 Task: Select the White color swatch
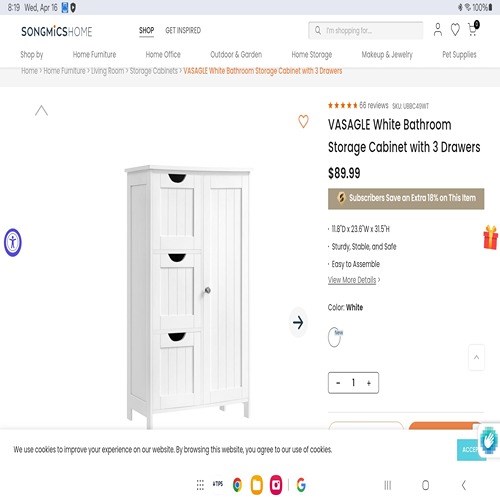click(334, 337)
